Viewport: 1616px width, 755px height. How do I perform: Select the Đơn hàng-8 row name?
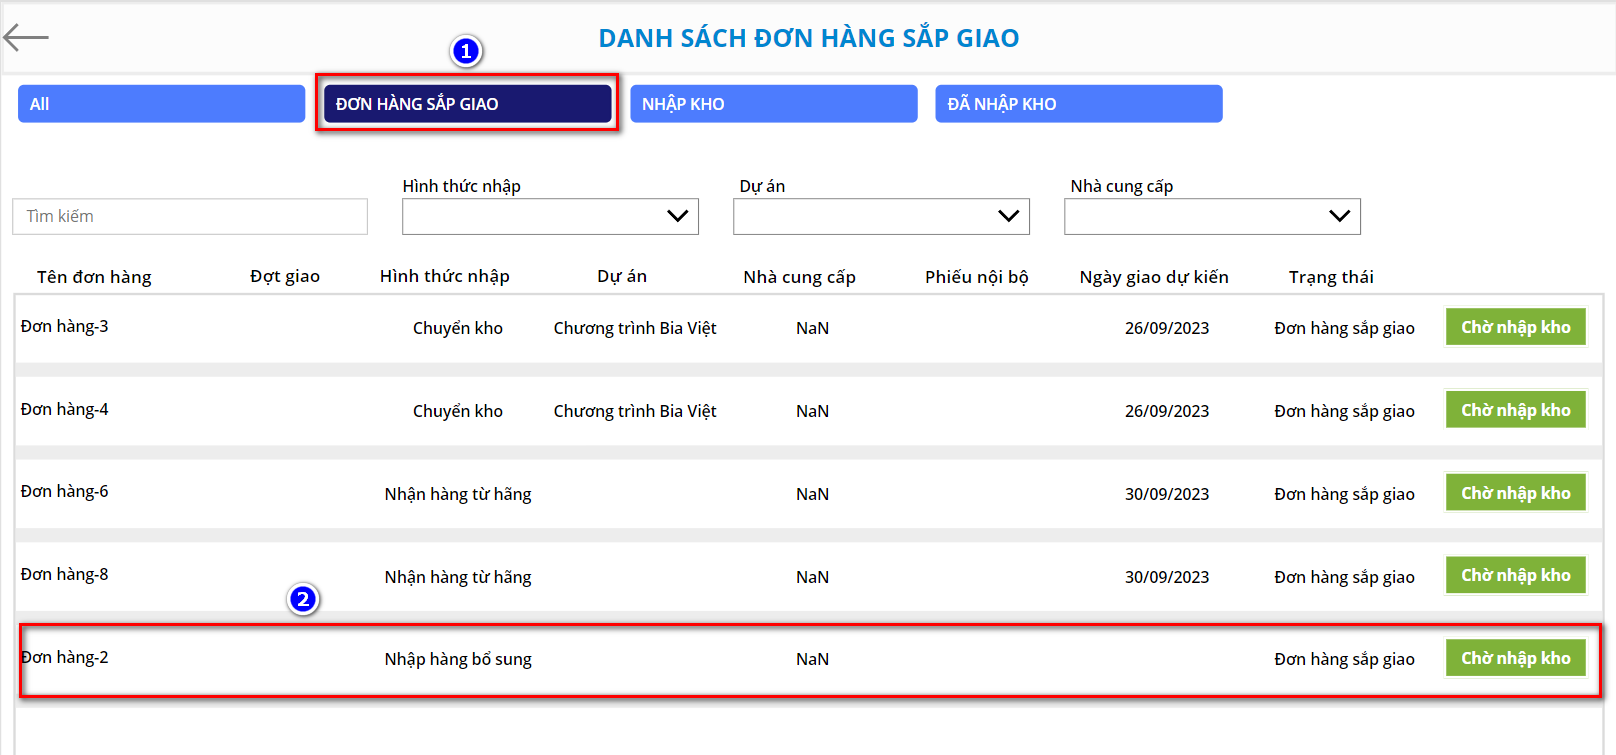tap(65, 575)
